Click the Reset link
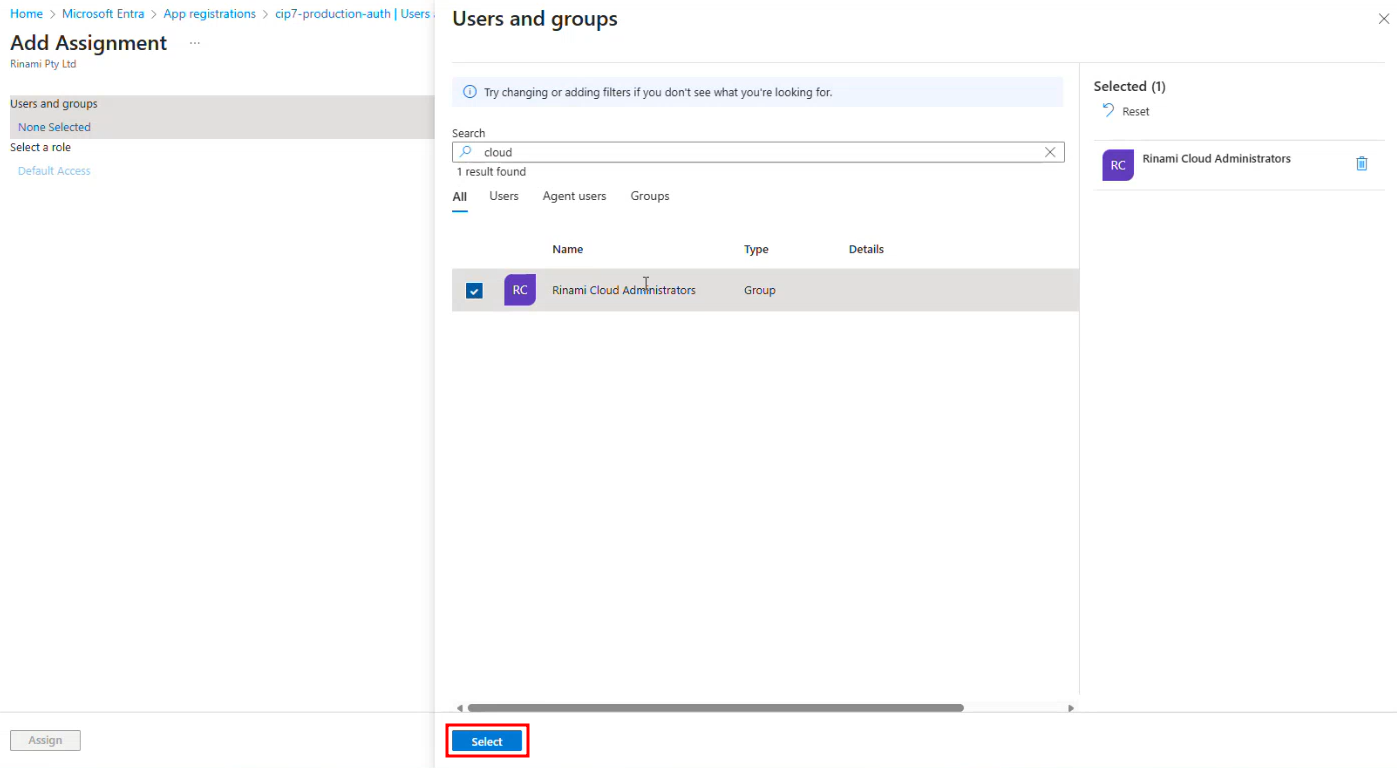 (x=1136, y=112)
